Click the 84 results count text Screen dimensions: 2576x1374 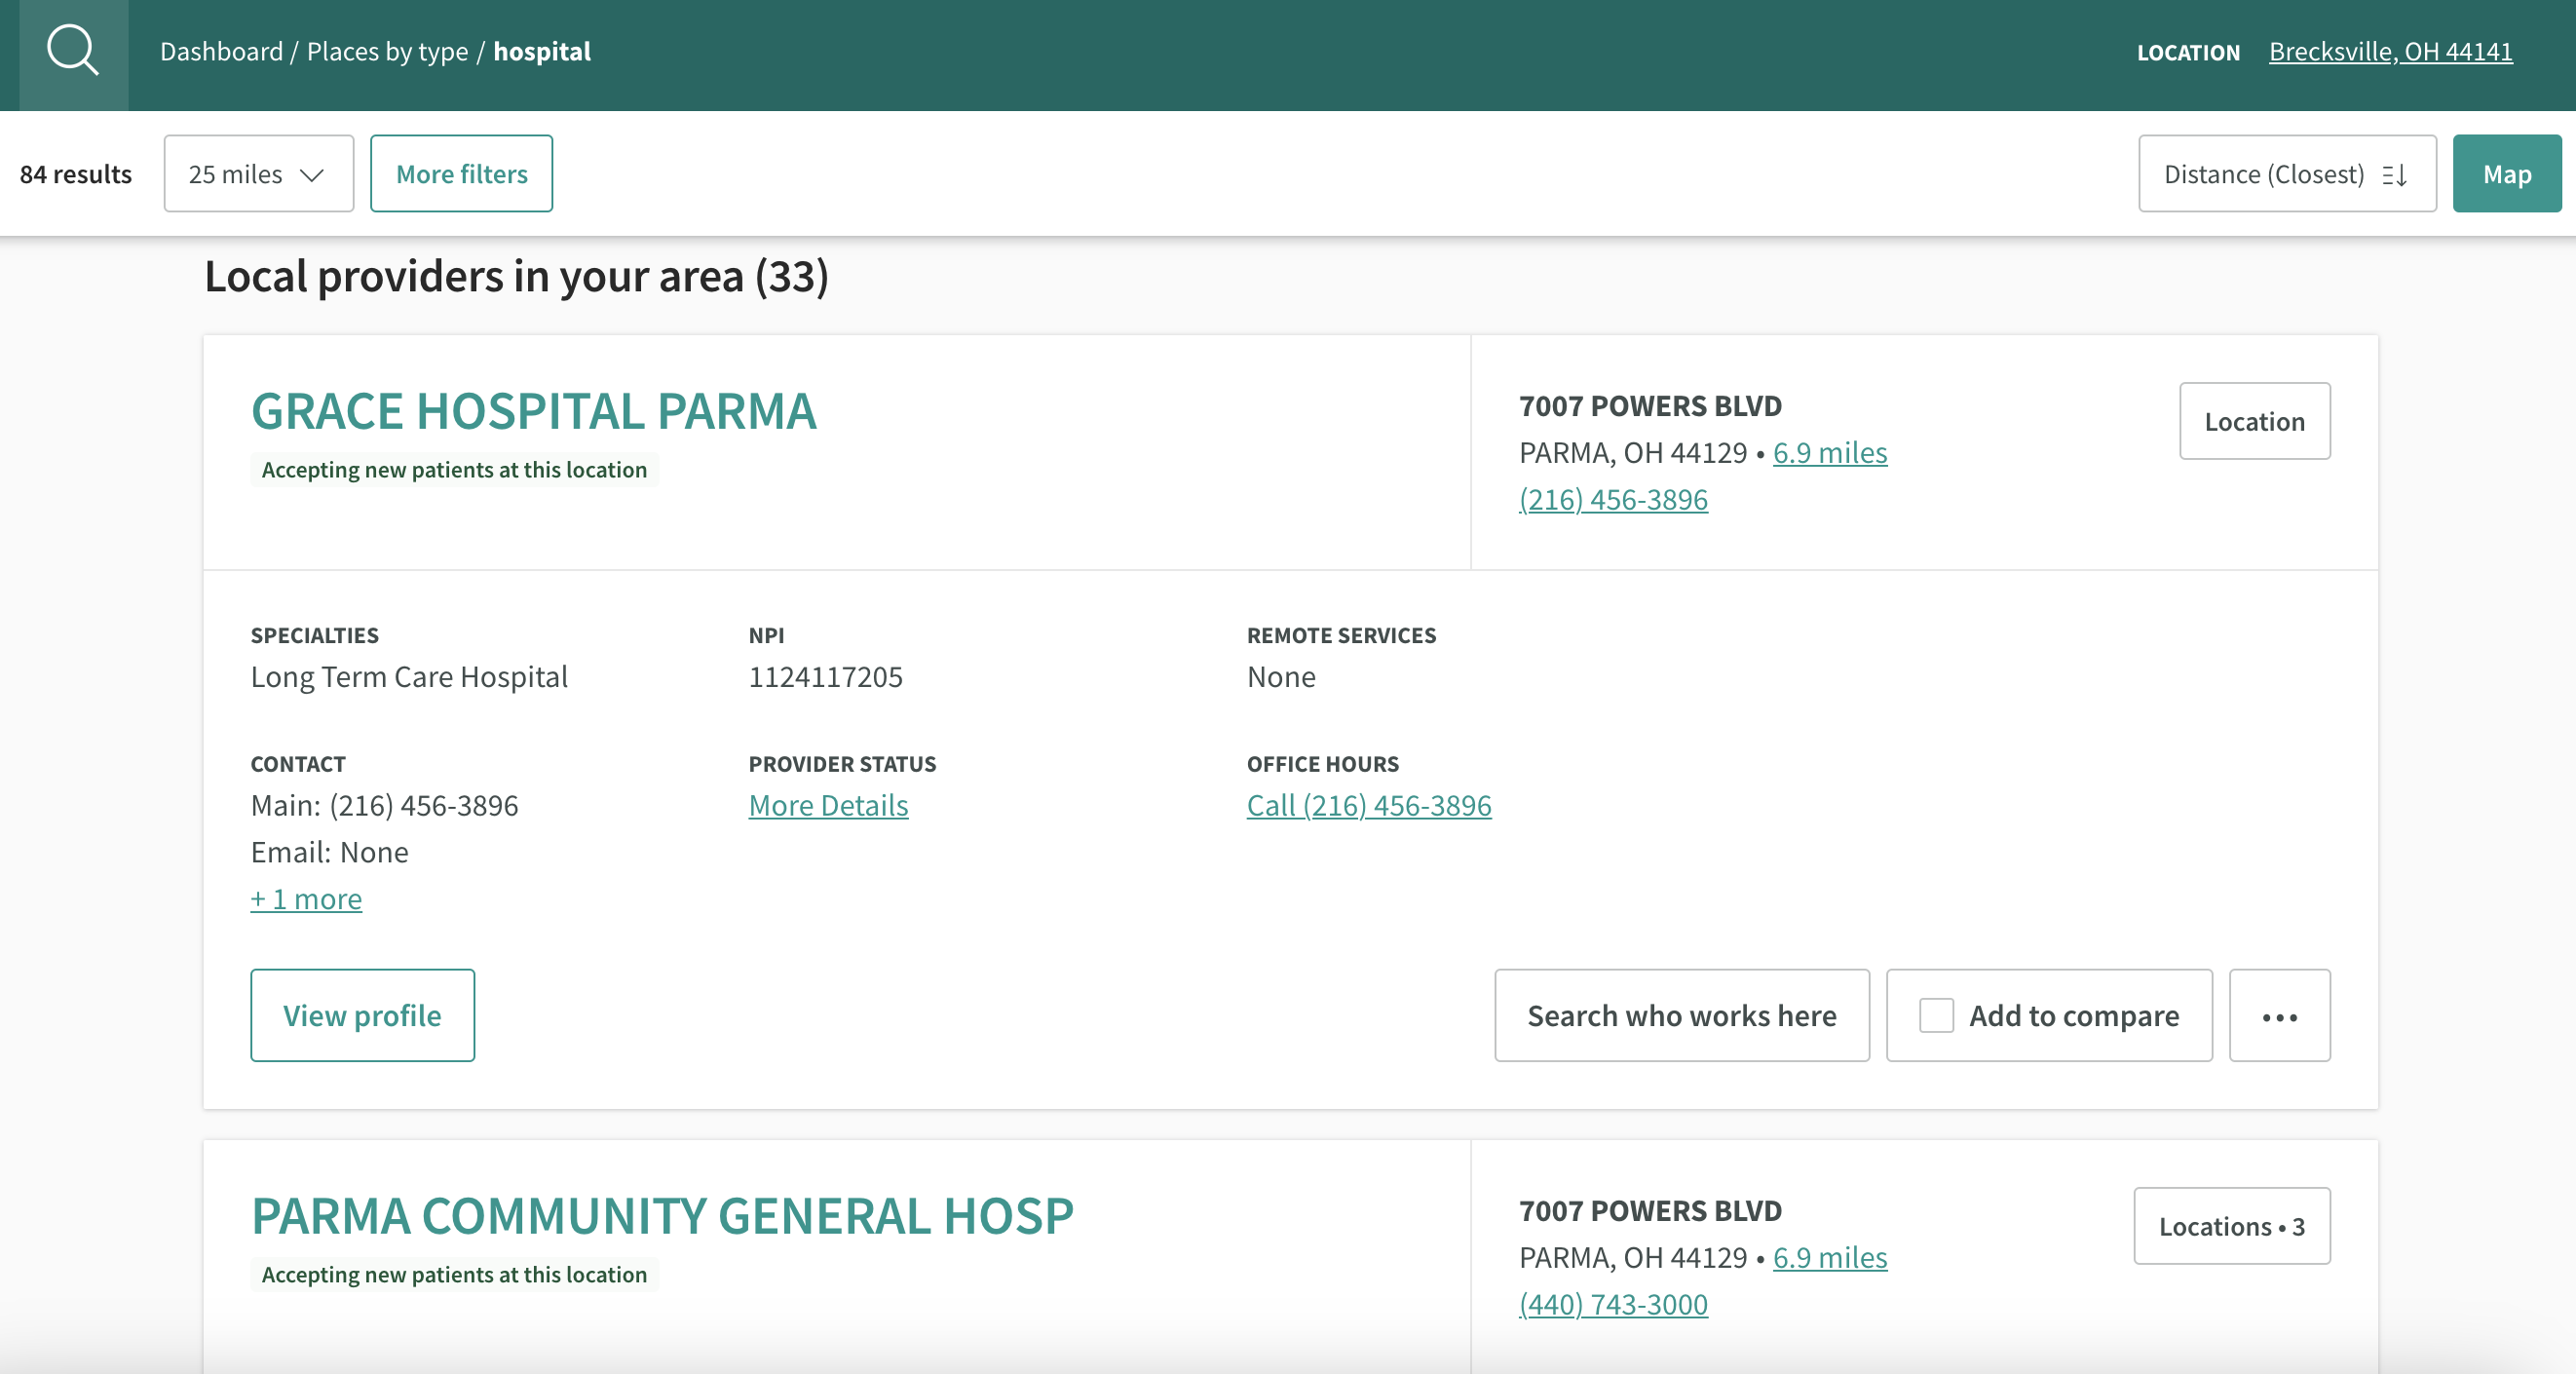click(x=76, y=174)
